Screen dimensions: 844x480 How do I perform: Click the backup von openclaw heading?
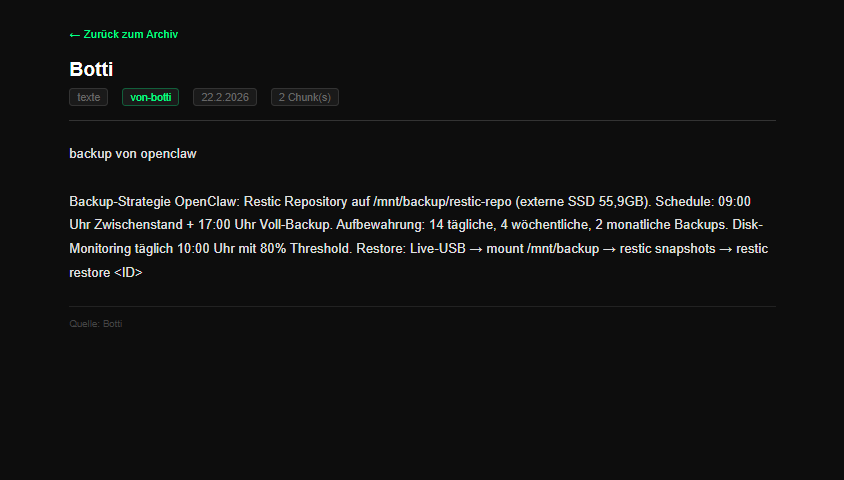tap(133, 153)
